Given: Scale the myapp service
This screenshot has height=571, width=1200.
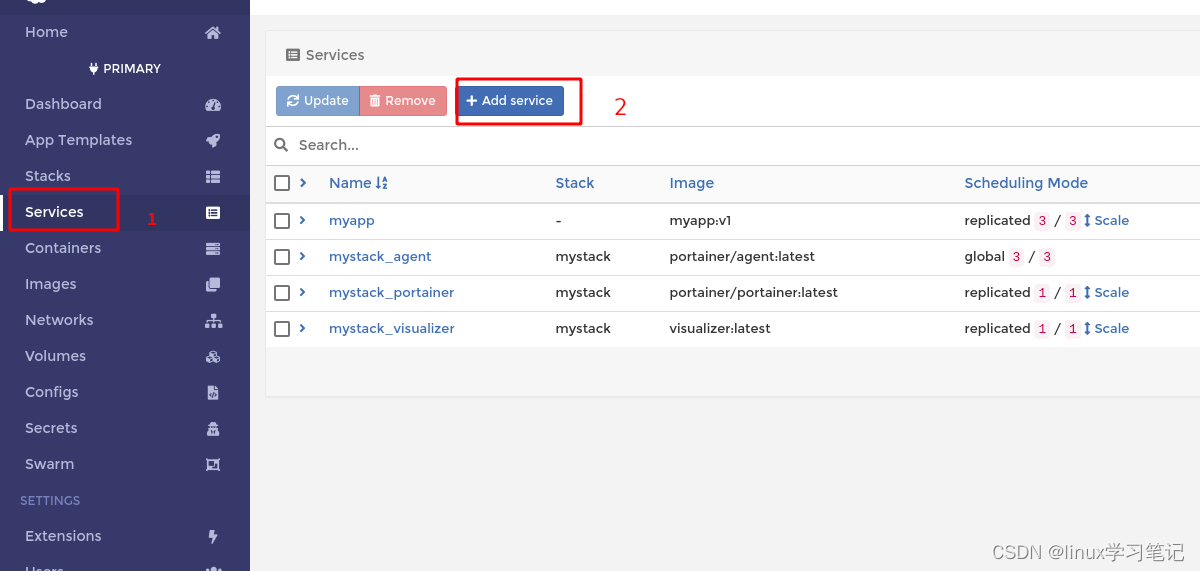Looking at the screenshot, I should tap(1106, 220).
